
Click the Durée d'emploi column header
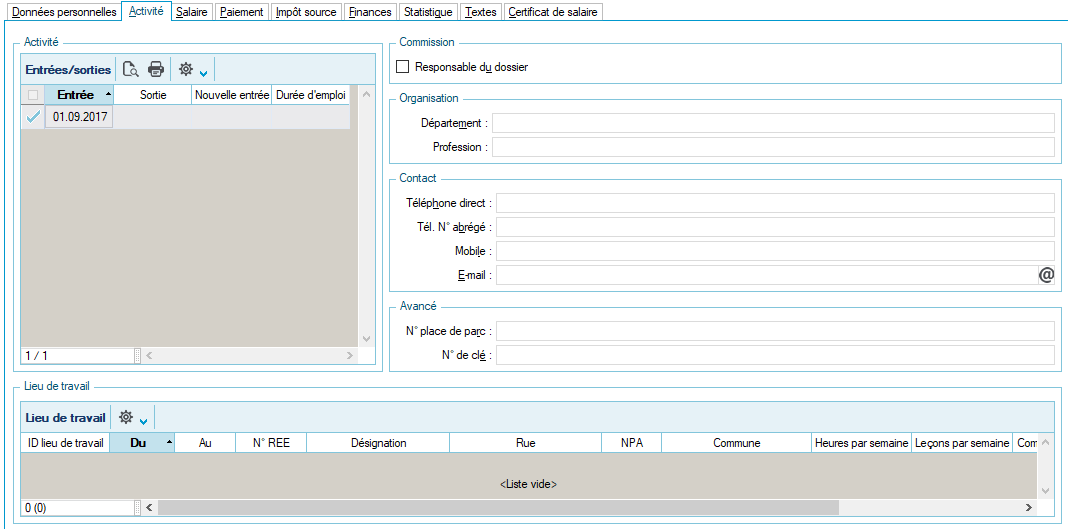(311, 95)
